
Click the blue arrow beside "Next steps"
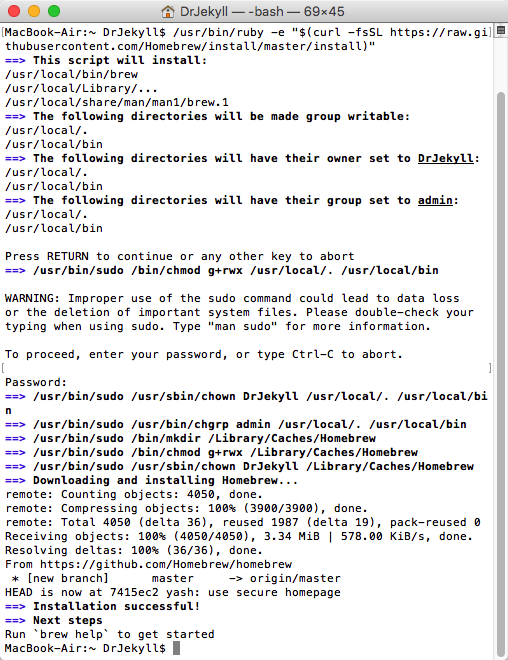tap(15, 620)
